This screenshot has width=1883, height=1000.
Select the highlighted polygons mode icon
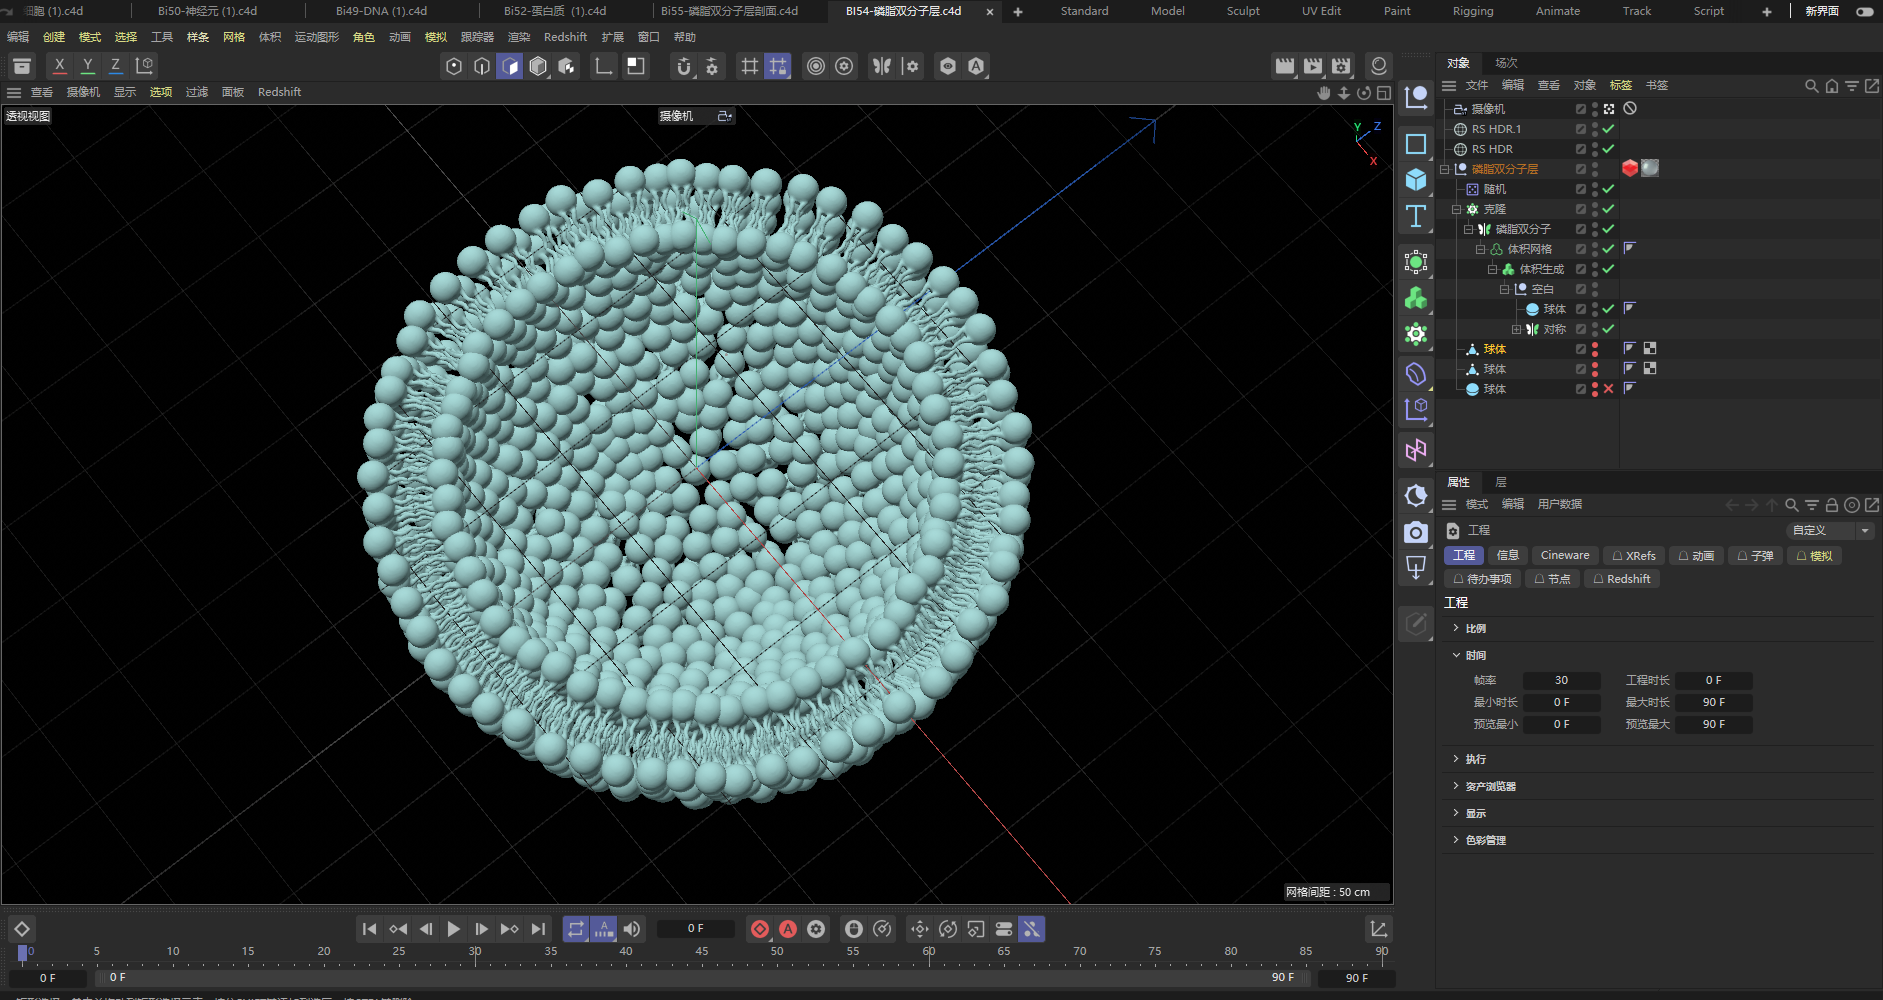pyautogui.click(x=510, y=66)
